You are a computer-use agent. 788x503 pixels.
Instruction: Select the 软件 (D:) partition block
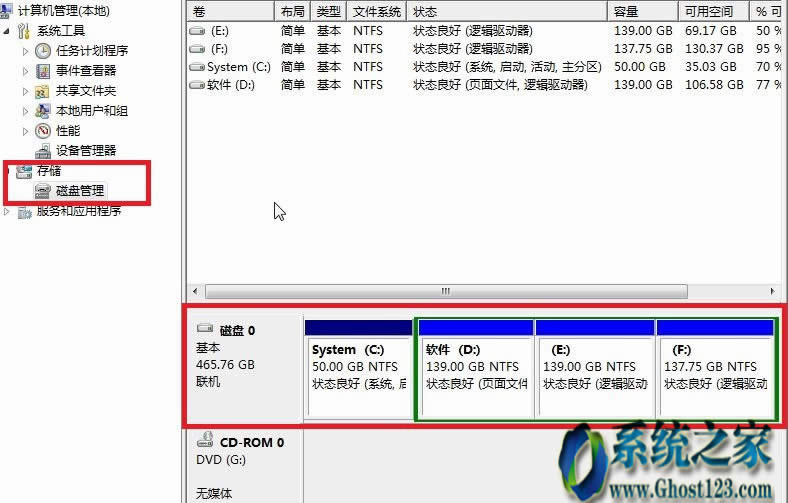click(x=475, y=368)
